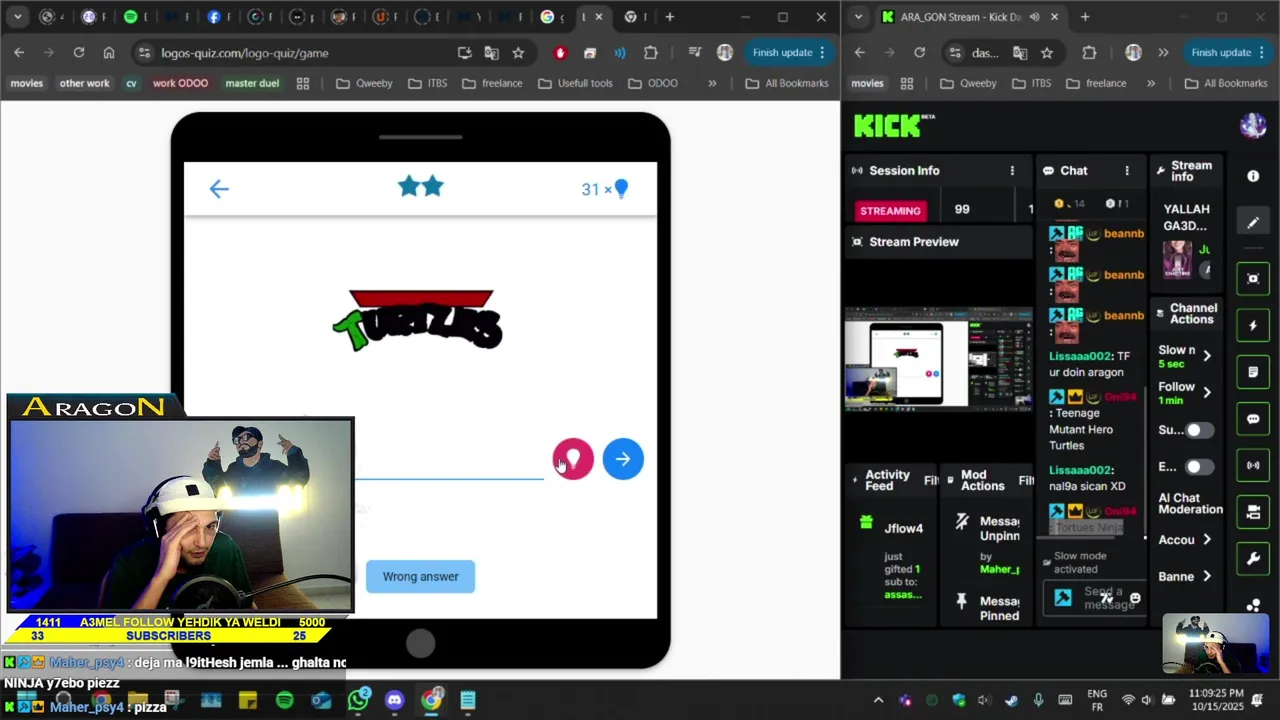Image resolution: width=1280 pixels, height=720 pixels.
Task: Open Session Info three-dot menu
Action: tap(1012, 171)
